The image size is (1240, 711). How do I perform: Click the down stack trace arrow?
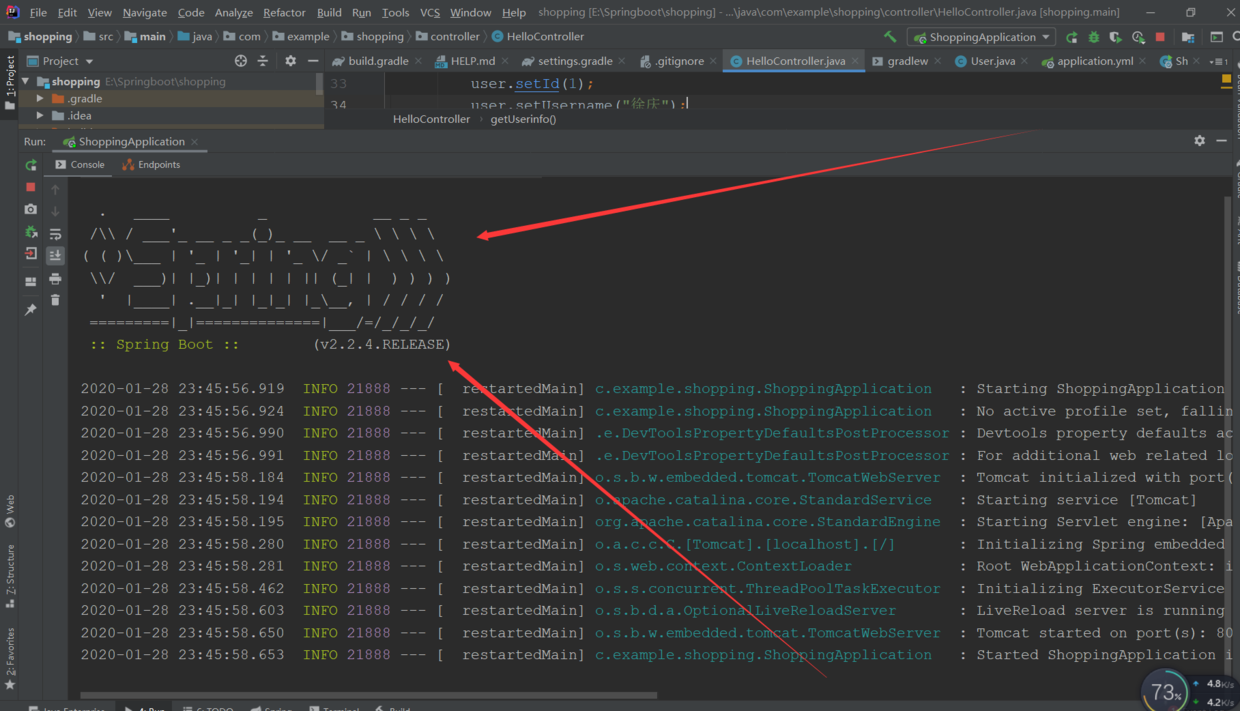[55, 211]
